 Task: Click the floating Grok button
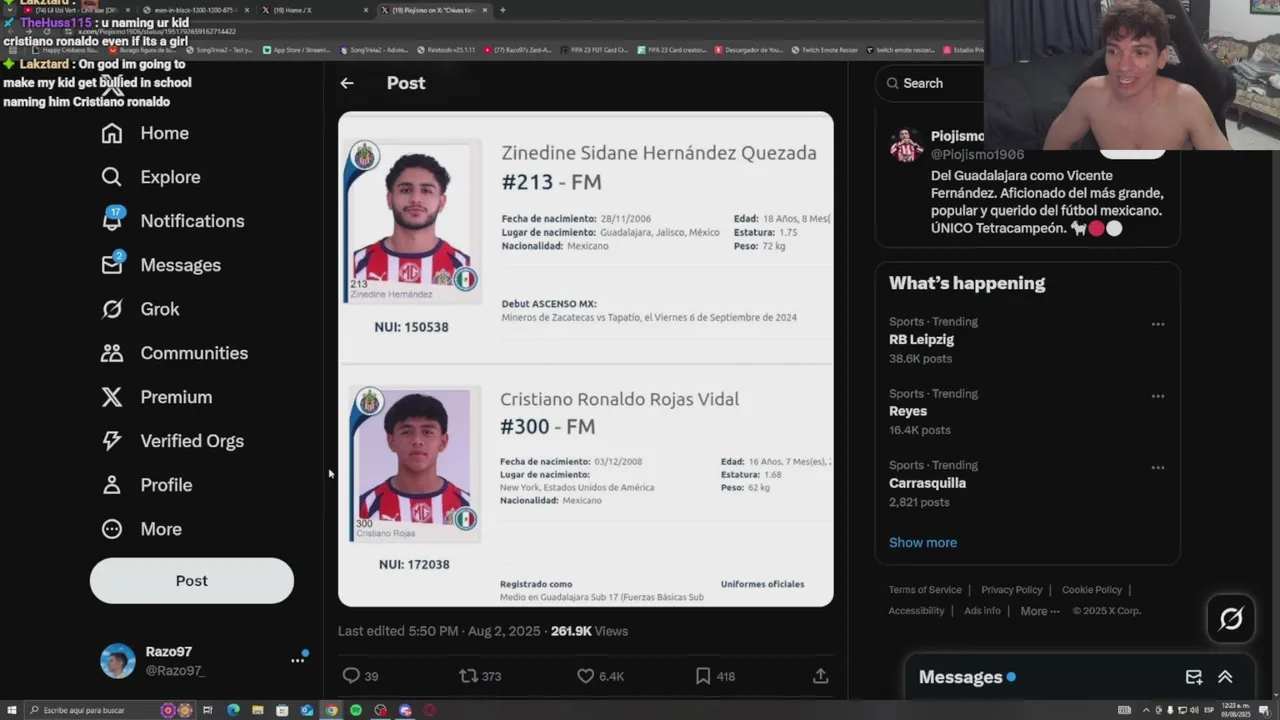click(x=1231, y=619)
